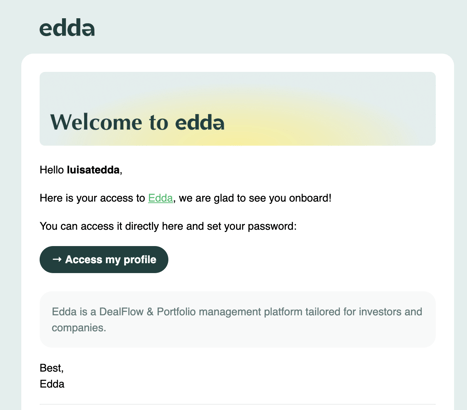467x410 pixels.
Task: Click the edda logo at the top
Action: [67, 28]
